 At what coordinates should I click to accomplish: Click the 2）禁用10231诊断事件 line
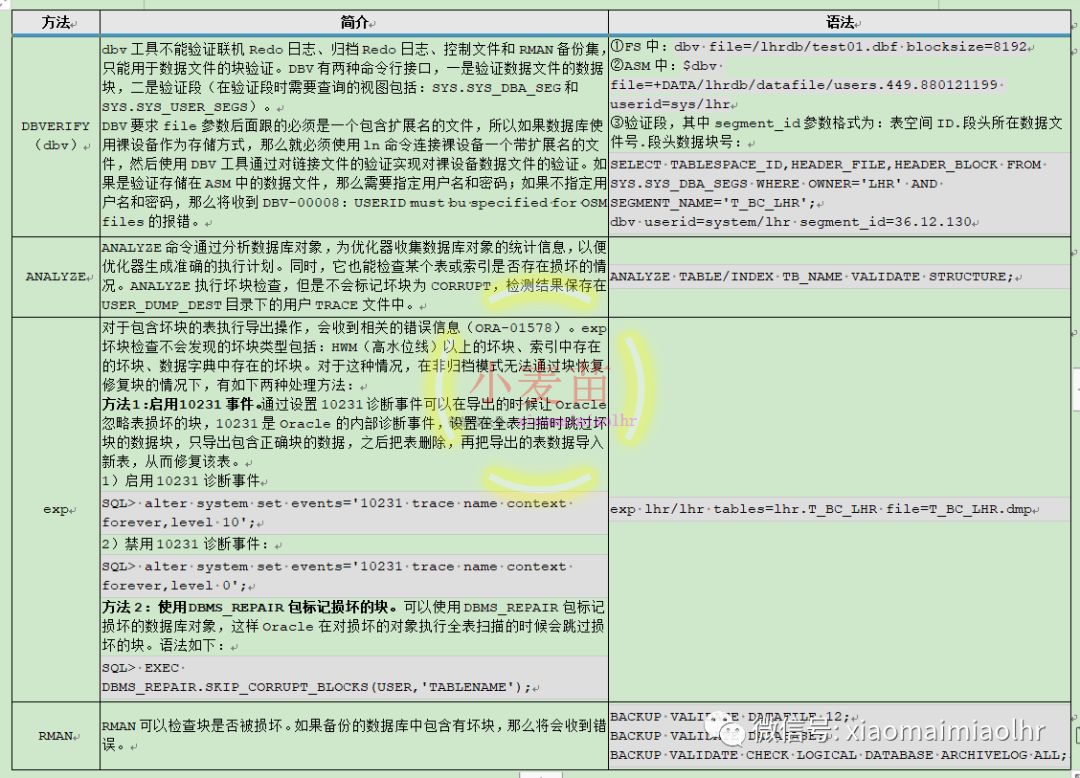point(187,544)
